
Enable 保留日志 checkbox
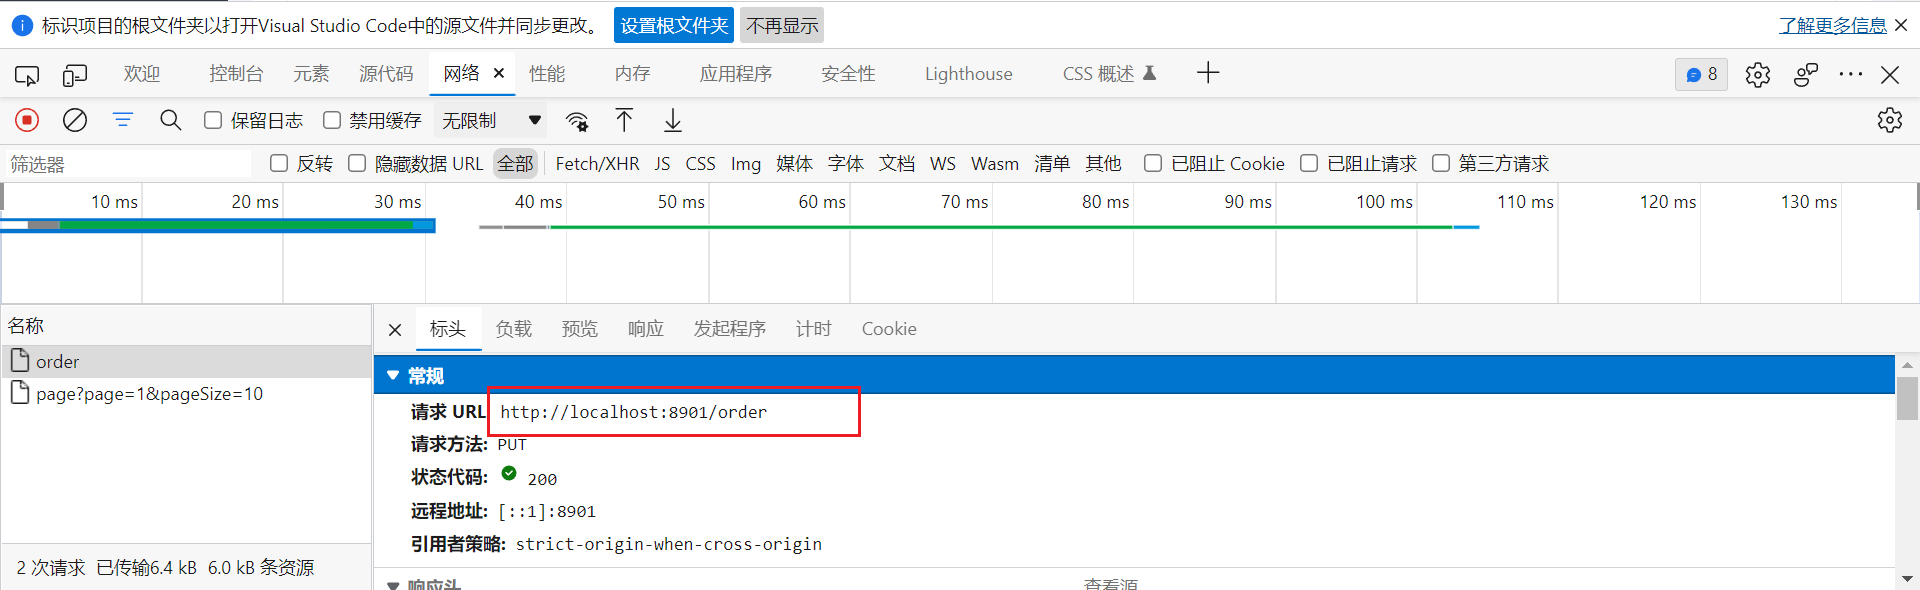[213, 120]
